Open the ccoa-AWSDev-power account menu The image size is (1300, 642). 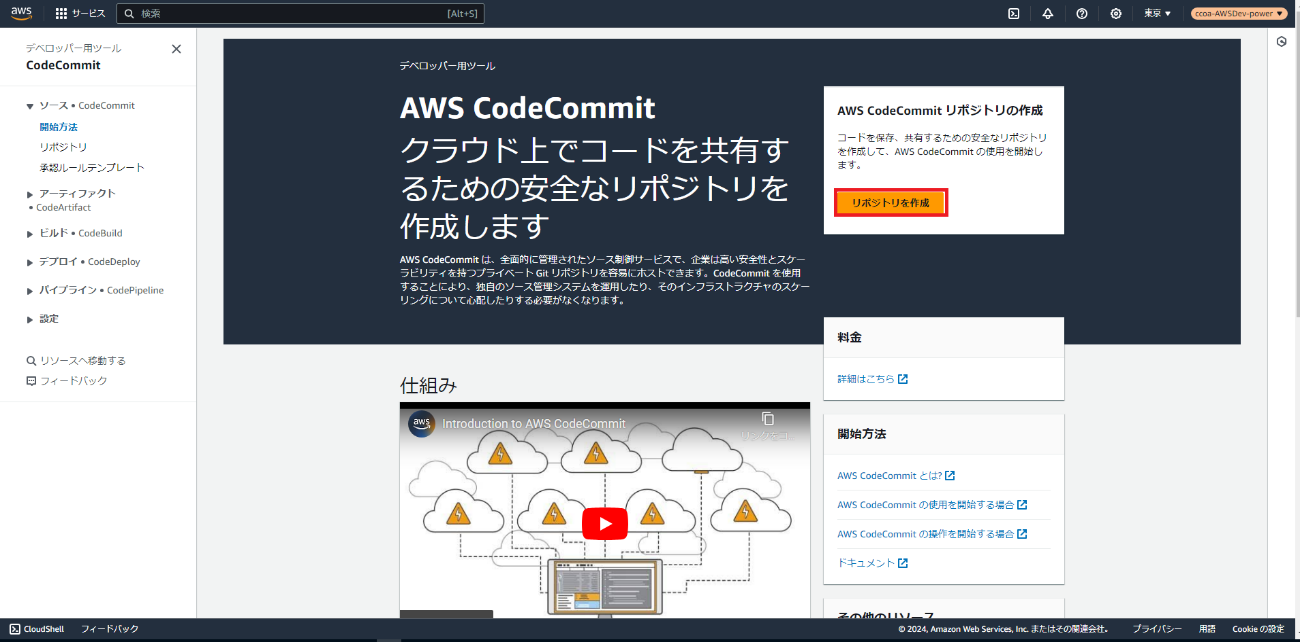(1239, 13)
